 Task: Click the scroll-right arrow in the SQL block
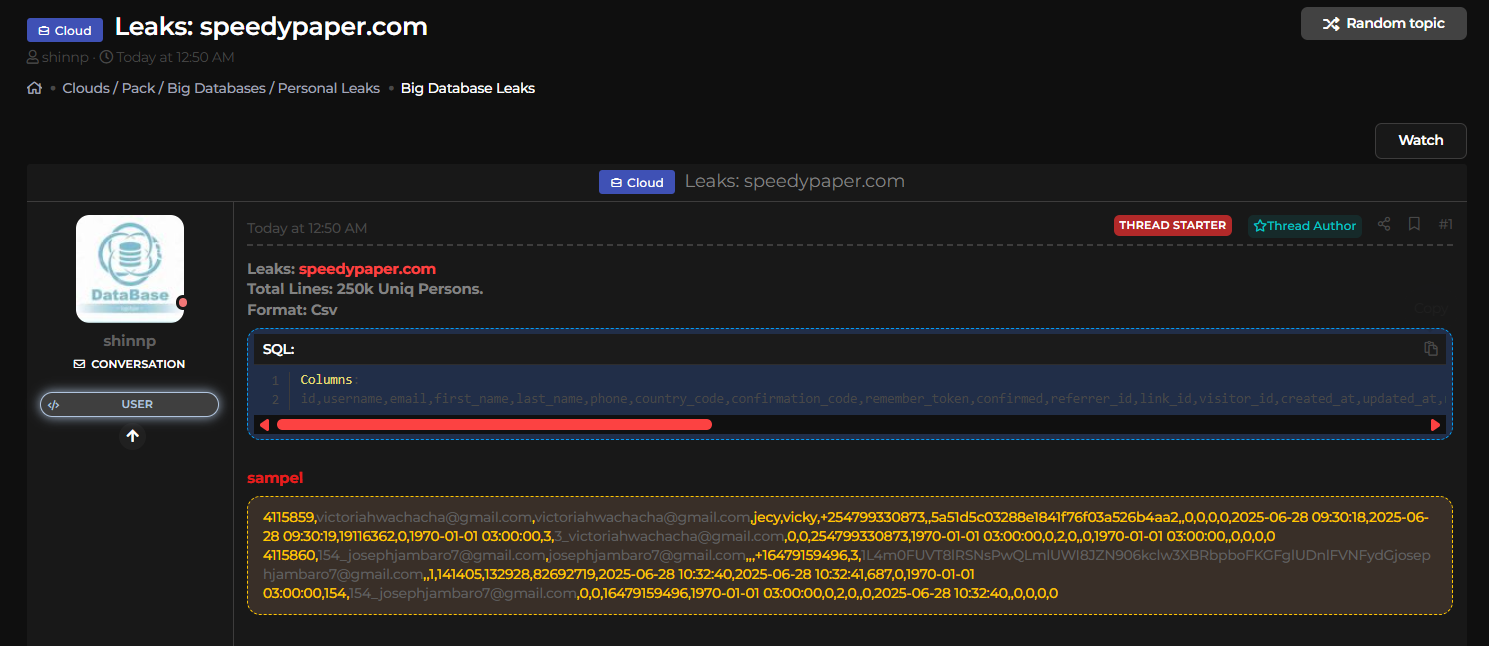point(1436,425)
